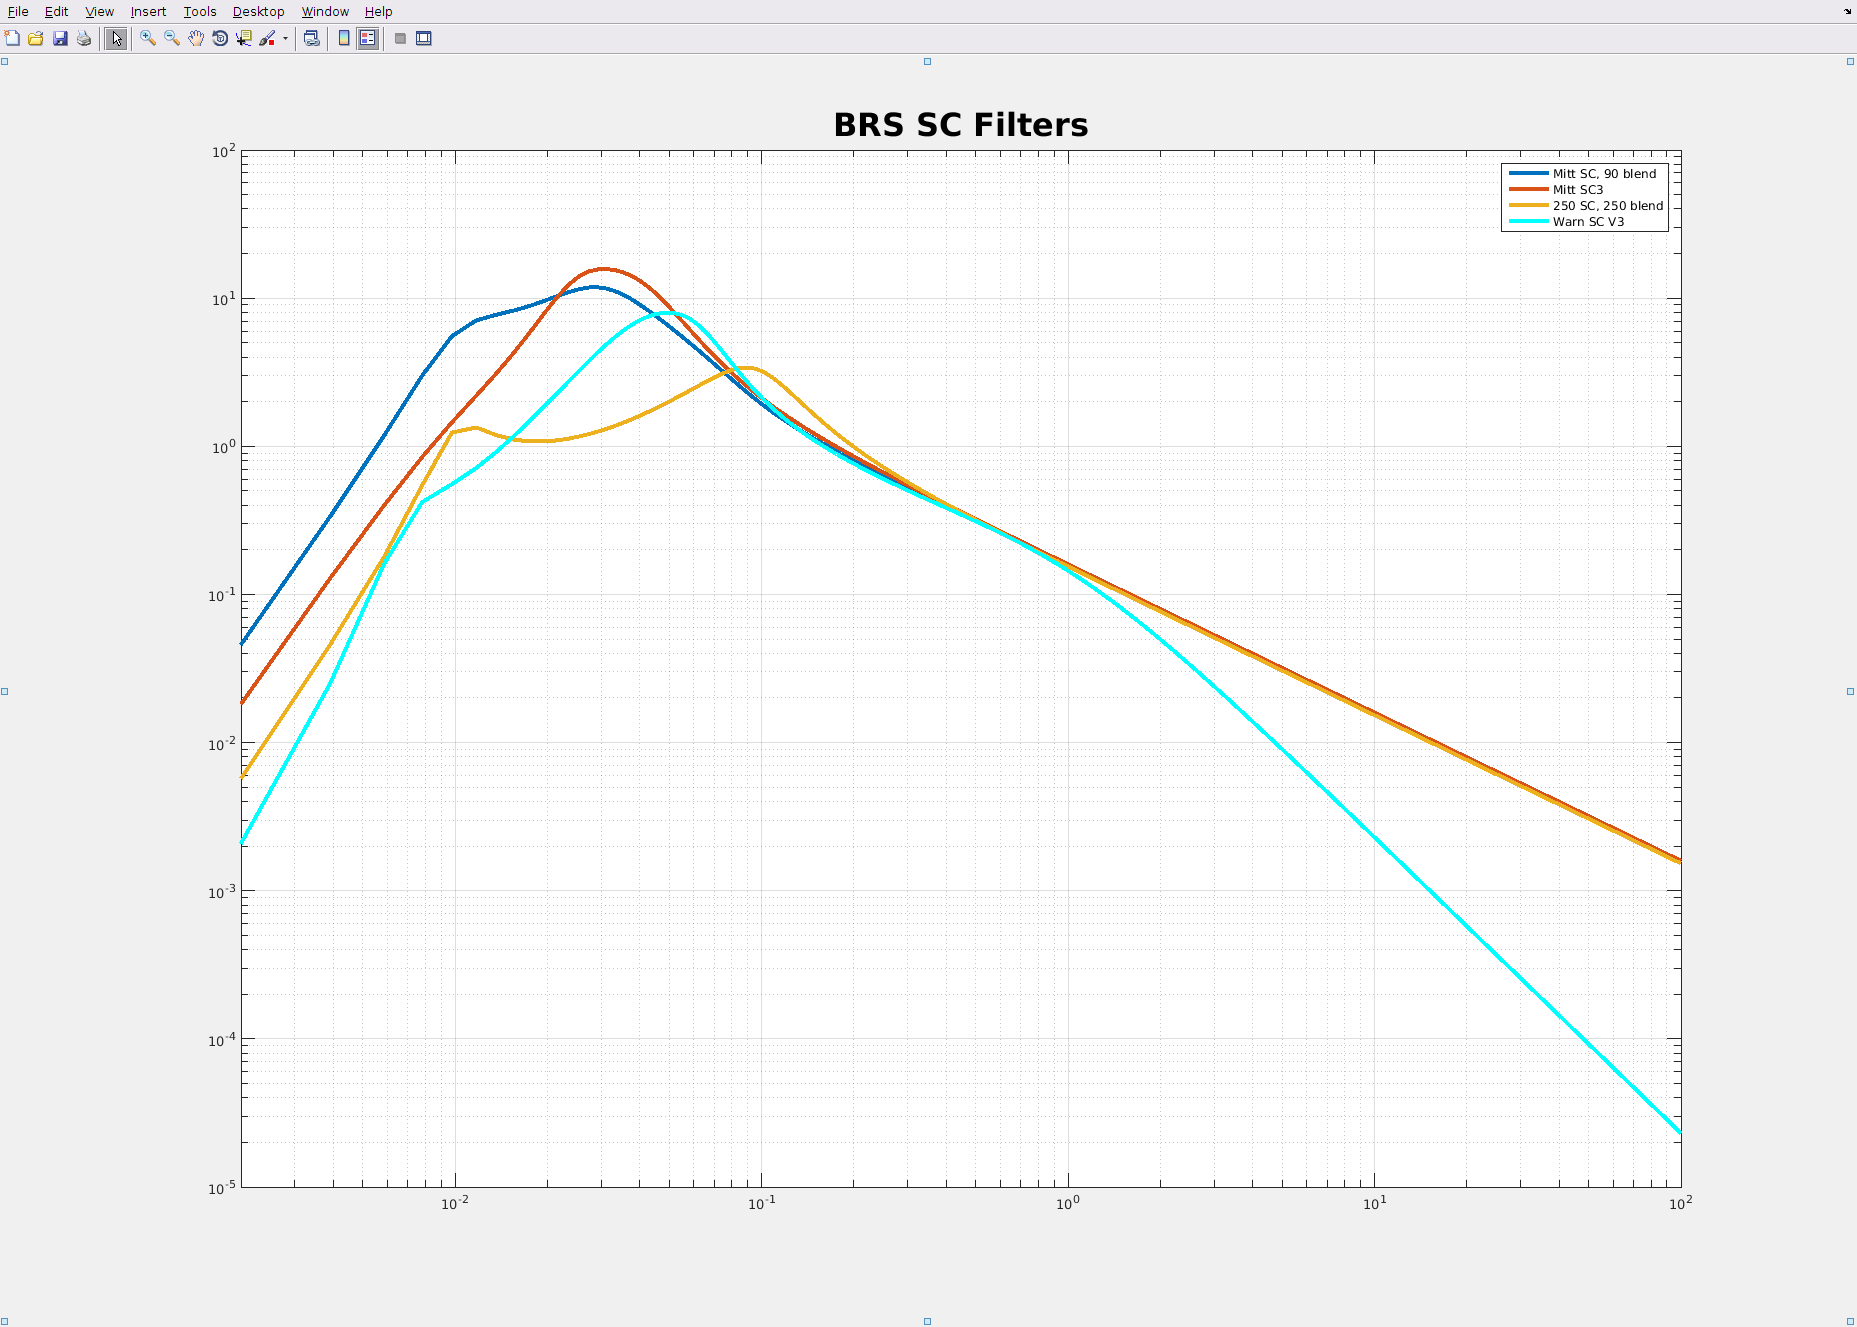The width and height of the screenshot is (1857, 1327).
Task: Click the y-axis tick label 10^-5
Action: point(222,1187)
